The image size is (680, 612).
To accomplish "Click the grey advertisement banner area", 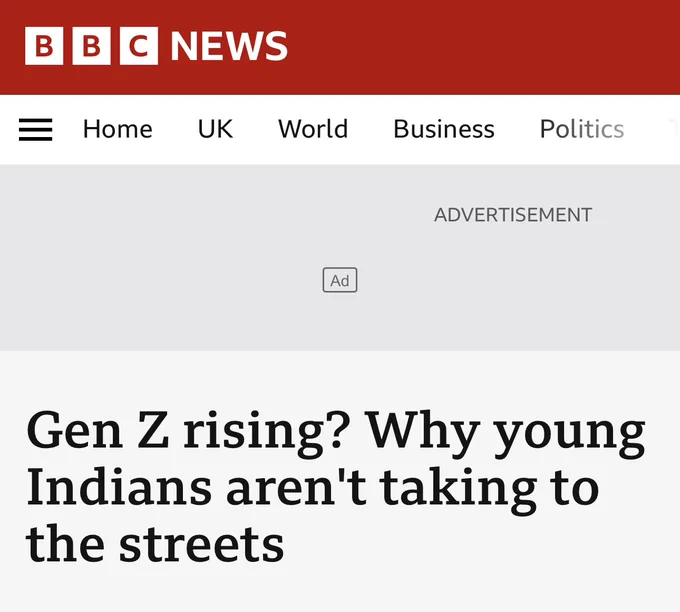I will [340, 258].
